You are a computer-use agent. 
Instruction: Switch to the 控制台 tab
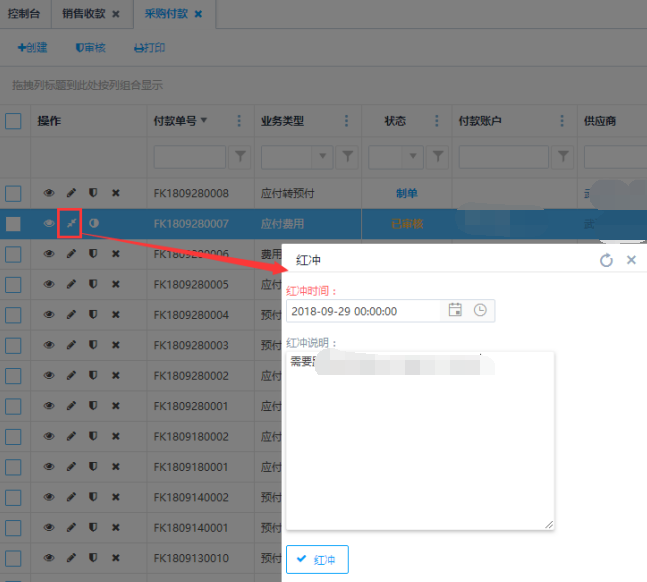pos(24,13)
